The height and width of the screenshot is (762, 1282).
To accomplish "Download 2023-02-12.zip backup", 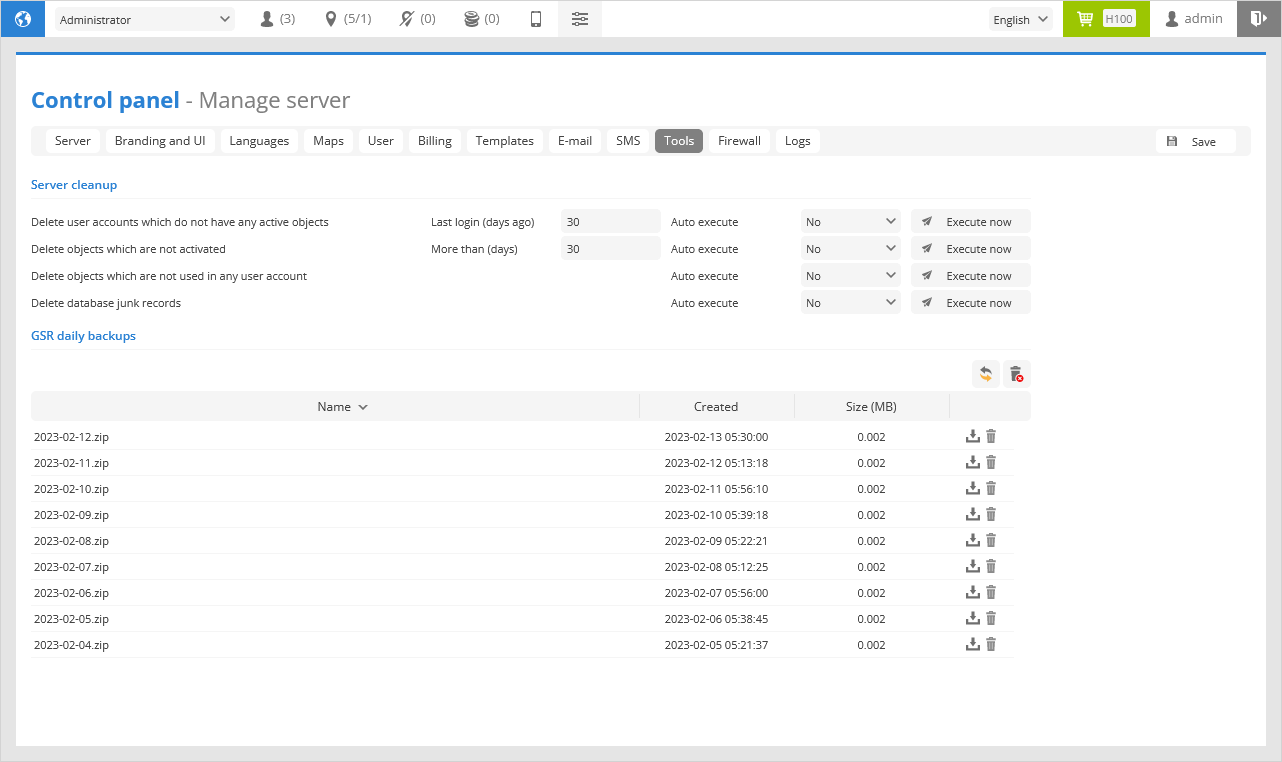I will (972, 436).
